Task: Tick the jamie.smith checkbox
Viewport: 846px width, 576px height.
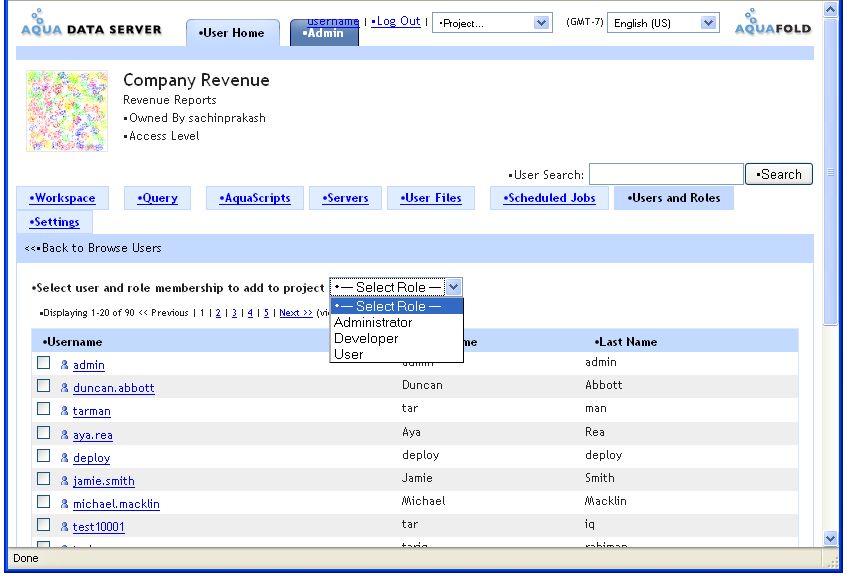Action: 43,479
